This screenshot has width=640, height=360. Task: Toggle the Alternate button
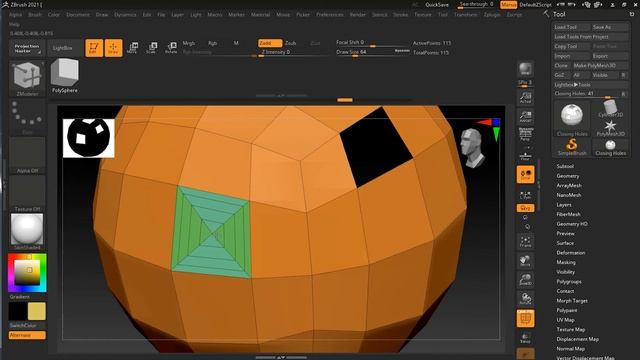(x=27, y=335)
